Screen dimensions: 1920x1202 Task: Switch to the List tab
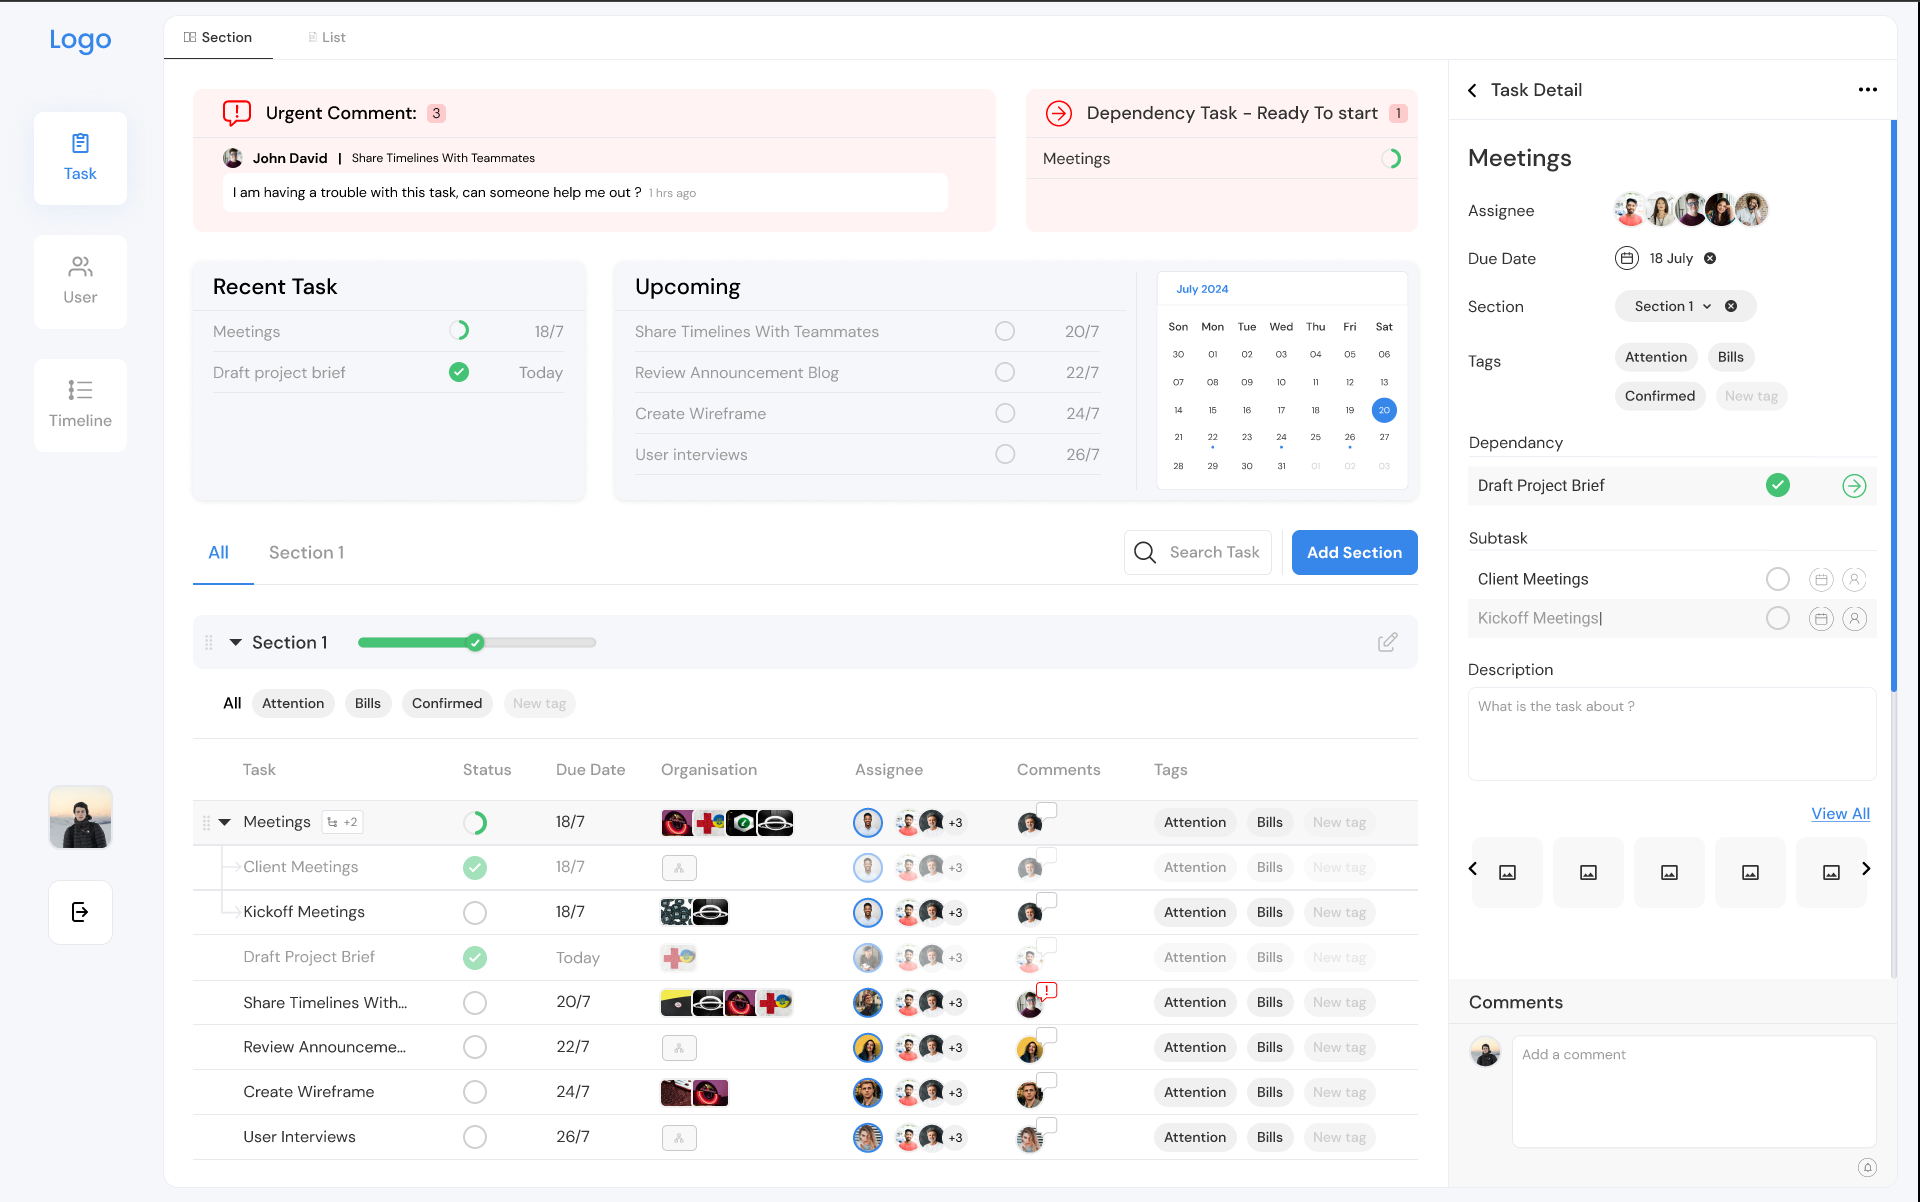[x=327, y=37]
